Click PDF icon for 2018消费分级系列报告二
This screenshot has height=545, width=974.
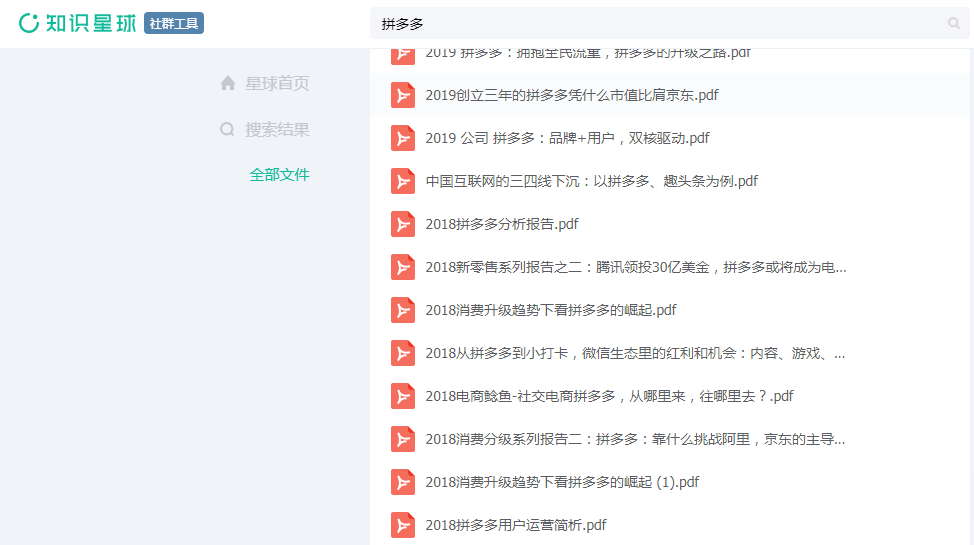[403, 439]
